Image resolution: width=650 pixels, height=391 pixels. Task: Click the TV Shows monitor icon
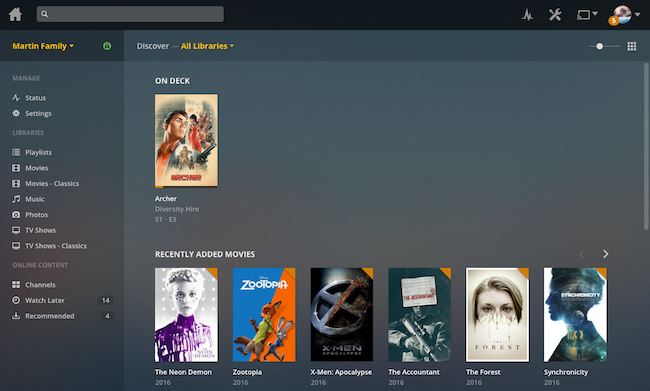click(x=16, y=230)
